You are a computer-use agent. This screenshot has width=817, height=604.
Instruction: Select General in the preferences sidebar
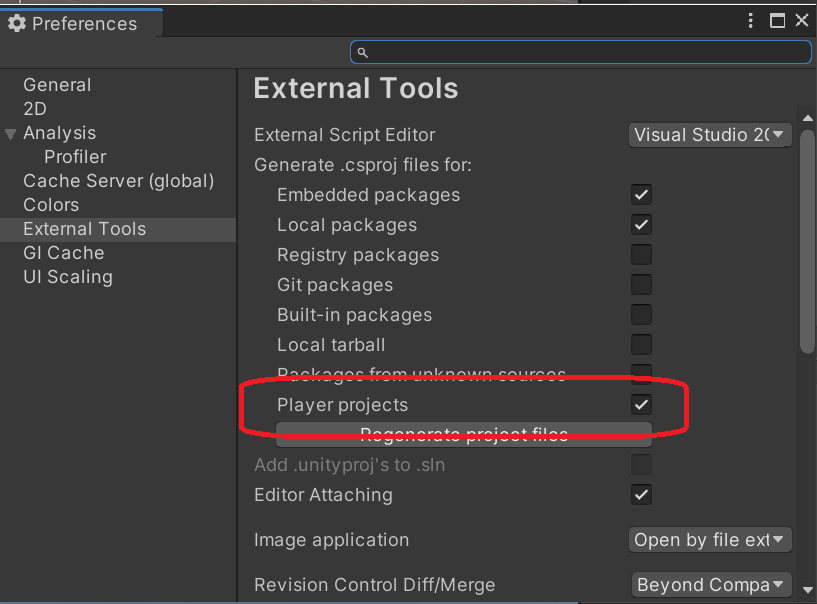[57, 84]
